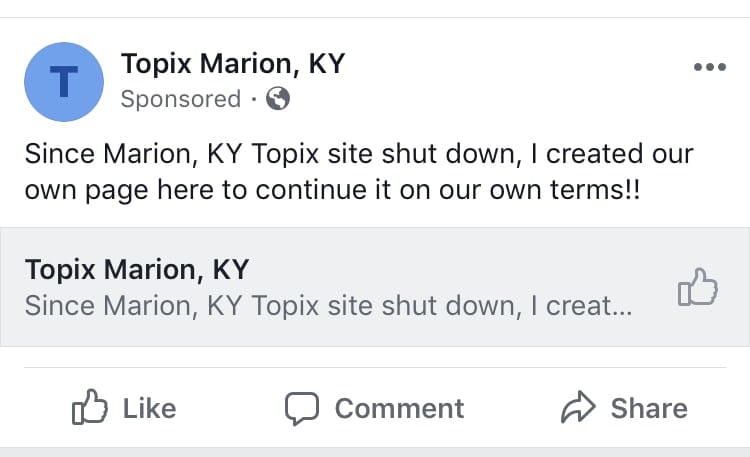
Task: Click the truncated gray card description text
Action: (328, 305)
